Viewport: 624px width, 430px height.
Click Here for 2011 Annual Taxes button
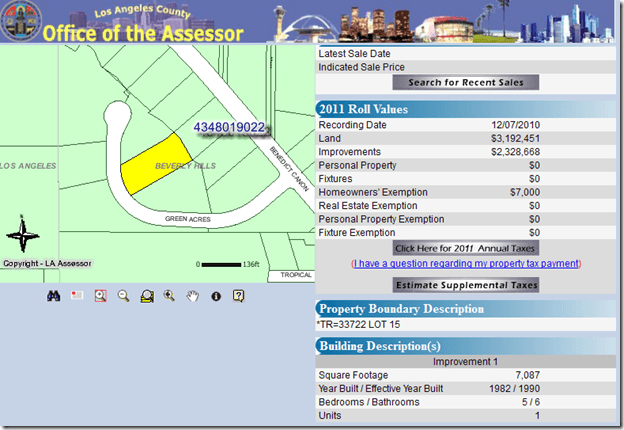click(x=466, y=247)
